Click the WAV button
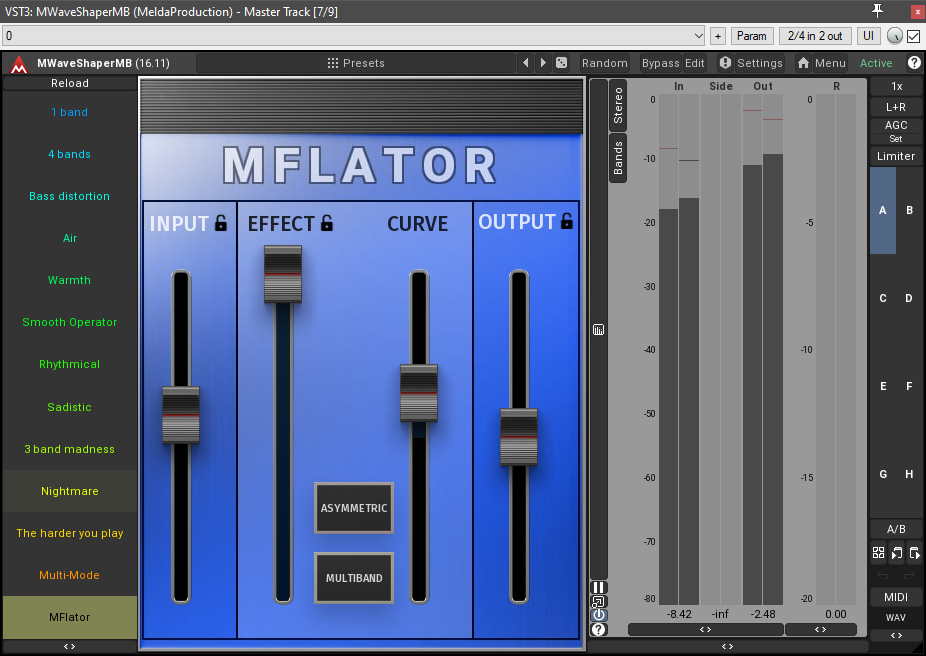This screenshot has width=926, height=656. click(896, 618)
